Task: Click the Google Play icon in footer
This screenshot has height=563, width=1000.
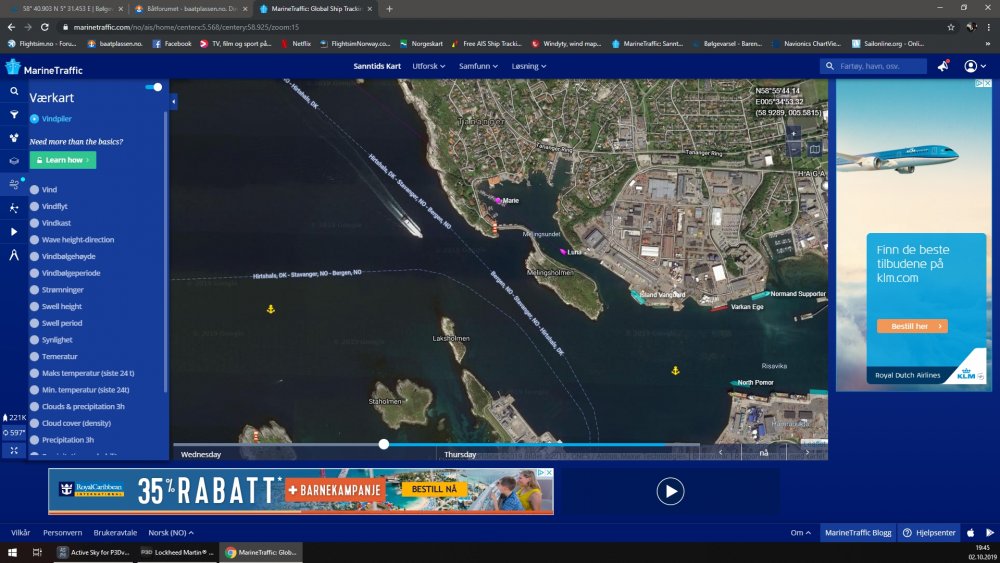Action: click(990, 532)
